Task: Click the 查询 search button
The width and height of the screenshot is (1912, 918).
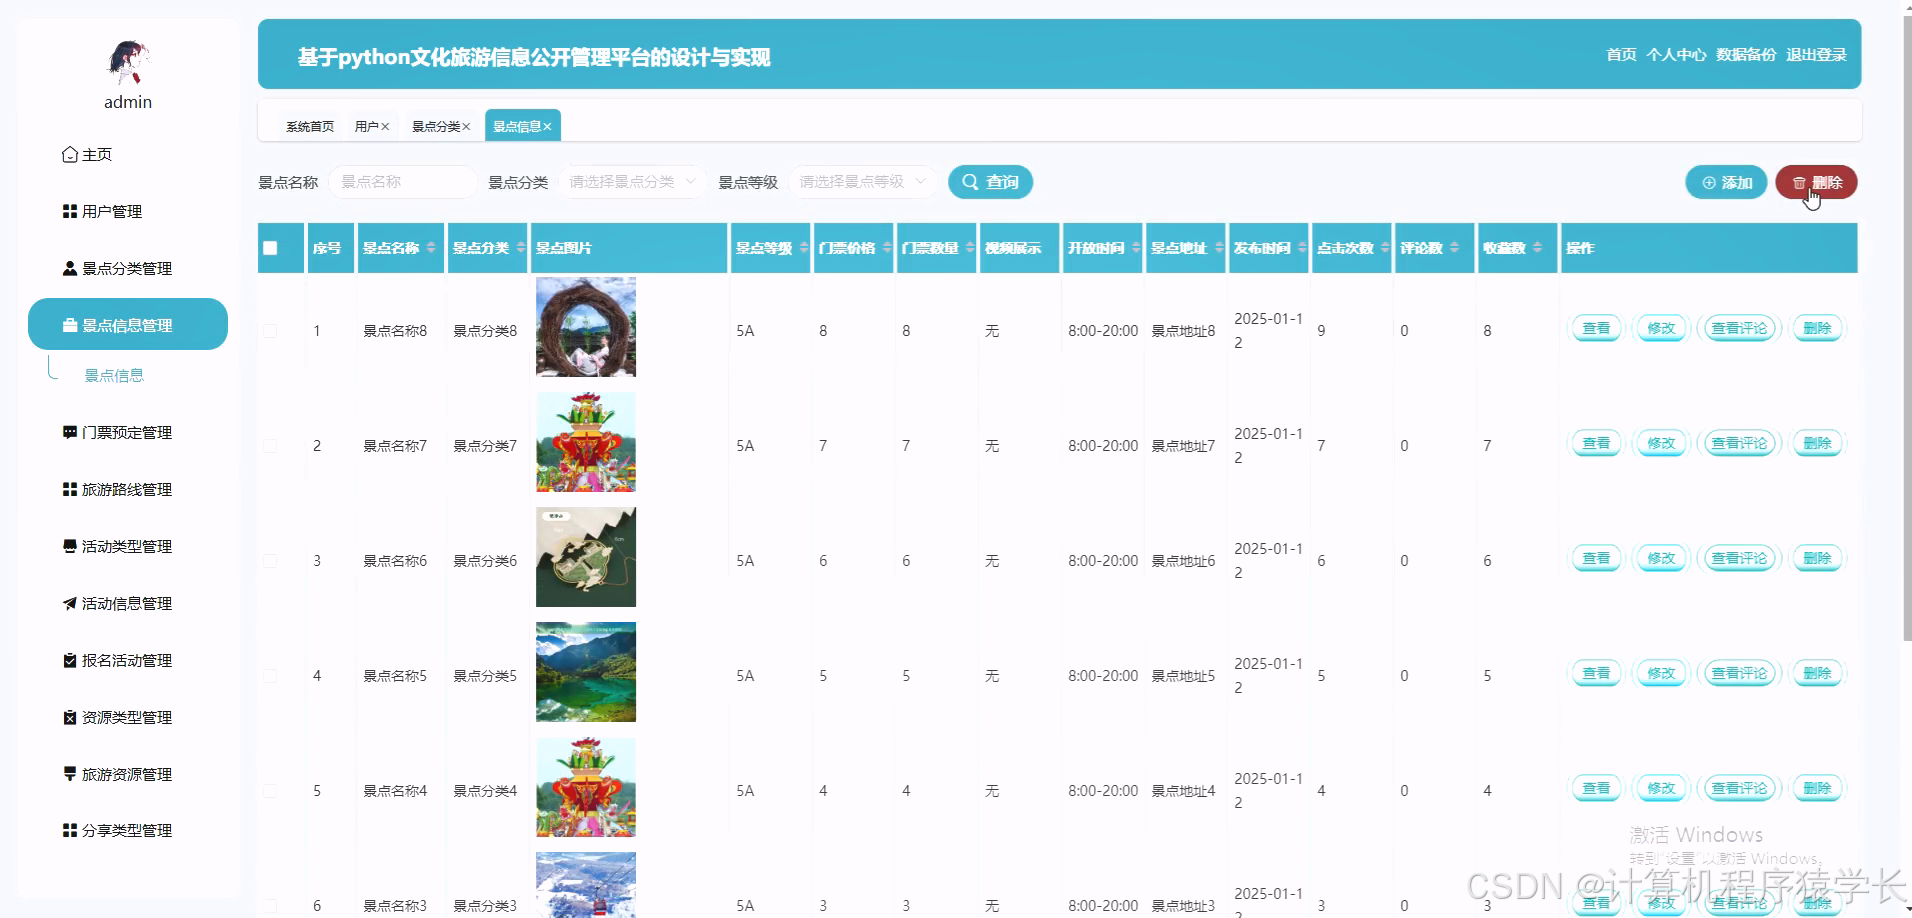Action: click(990, 182)
